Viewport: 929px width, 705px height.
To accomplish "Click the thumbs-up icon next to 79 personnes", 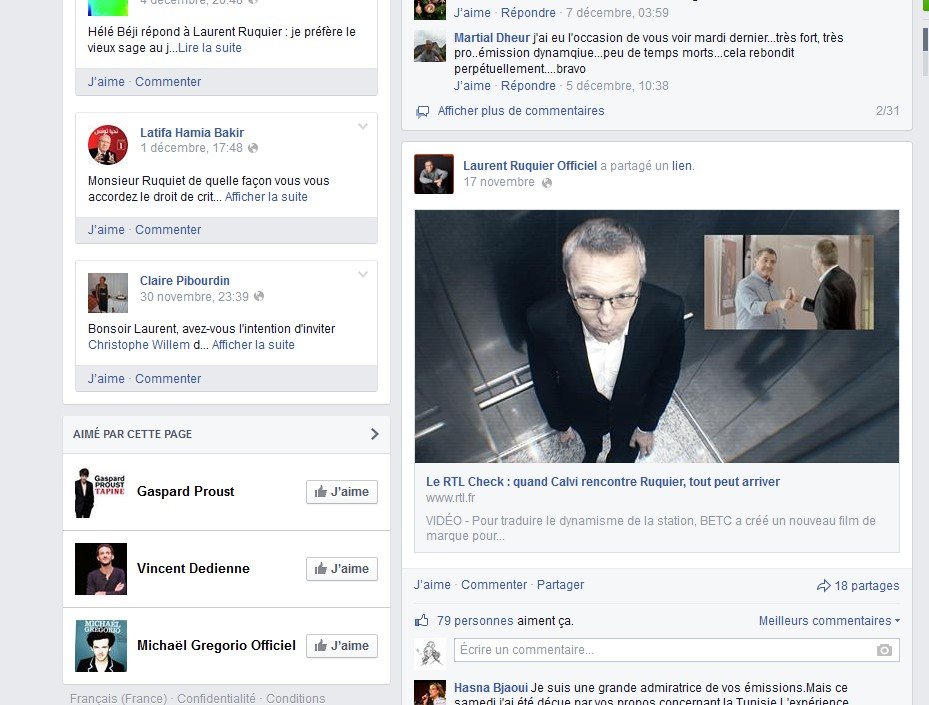I will tap(421, 620).
